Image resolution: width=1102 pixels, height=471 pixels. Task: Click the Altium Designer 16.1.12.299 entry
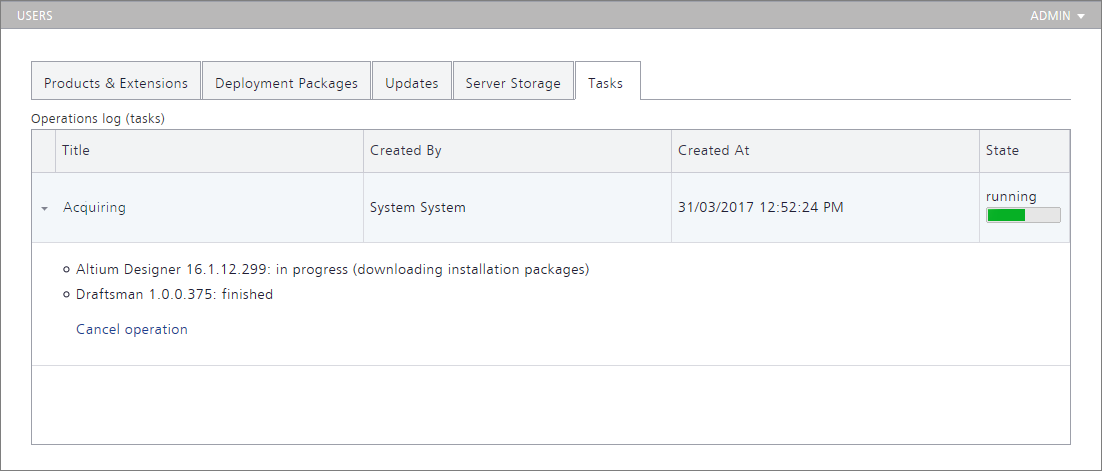pyautogui.click(x=332, y=269)
